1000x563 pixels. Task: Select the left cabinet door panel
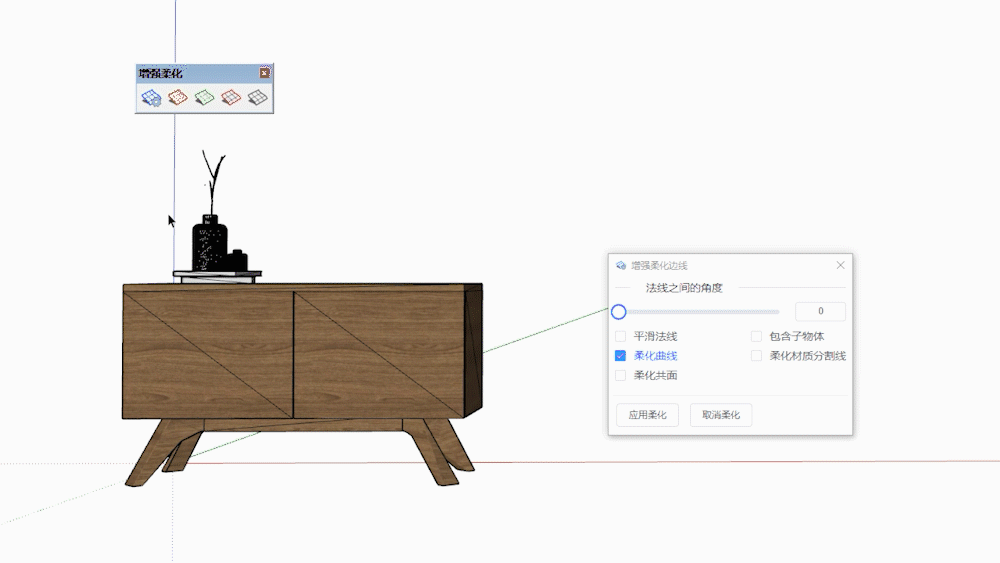coord(207,355)
